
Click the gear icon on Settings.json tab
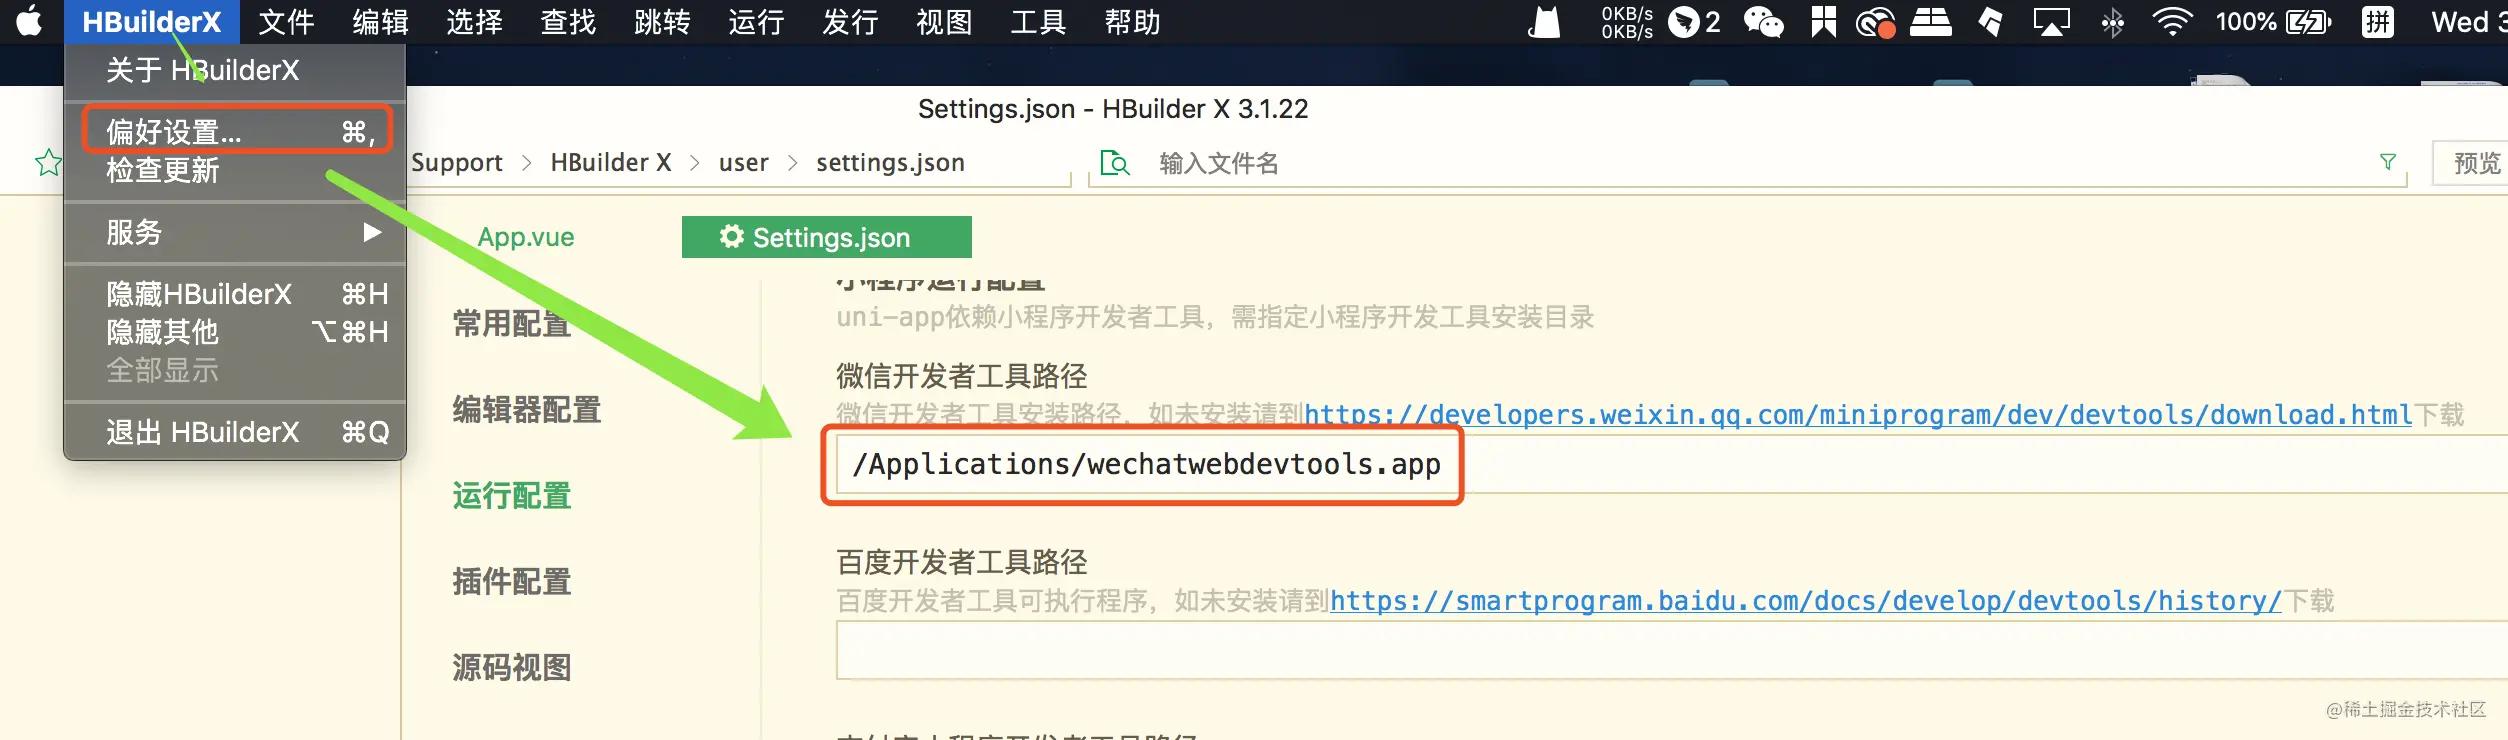tap(732, 236)
